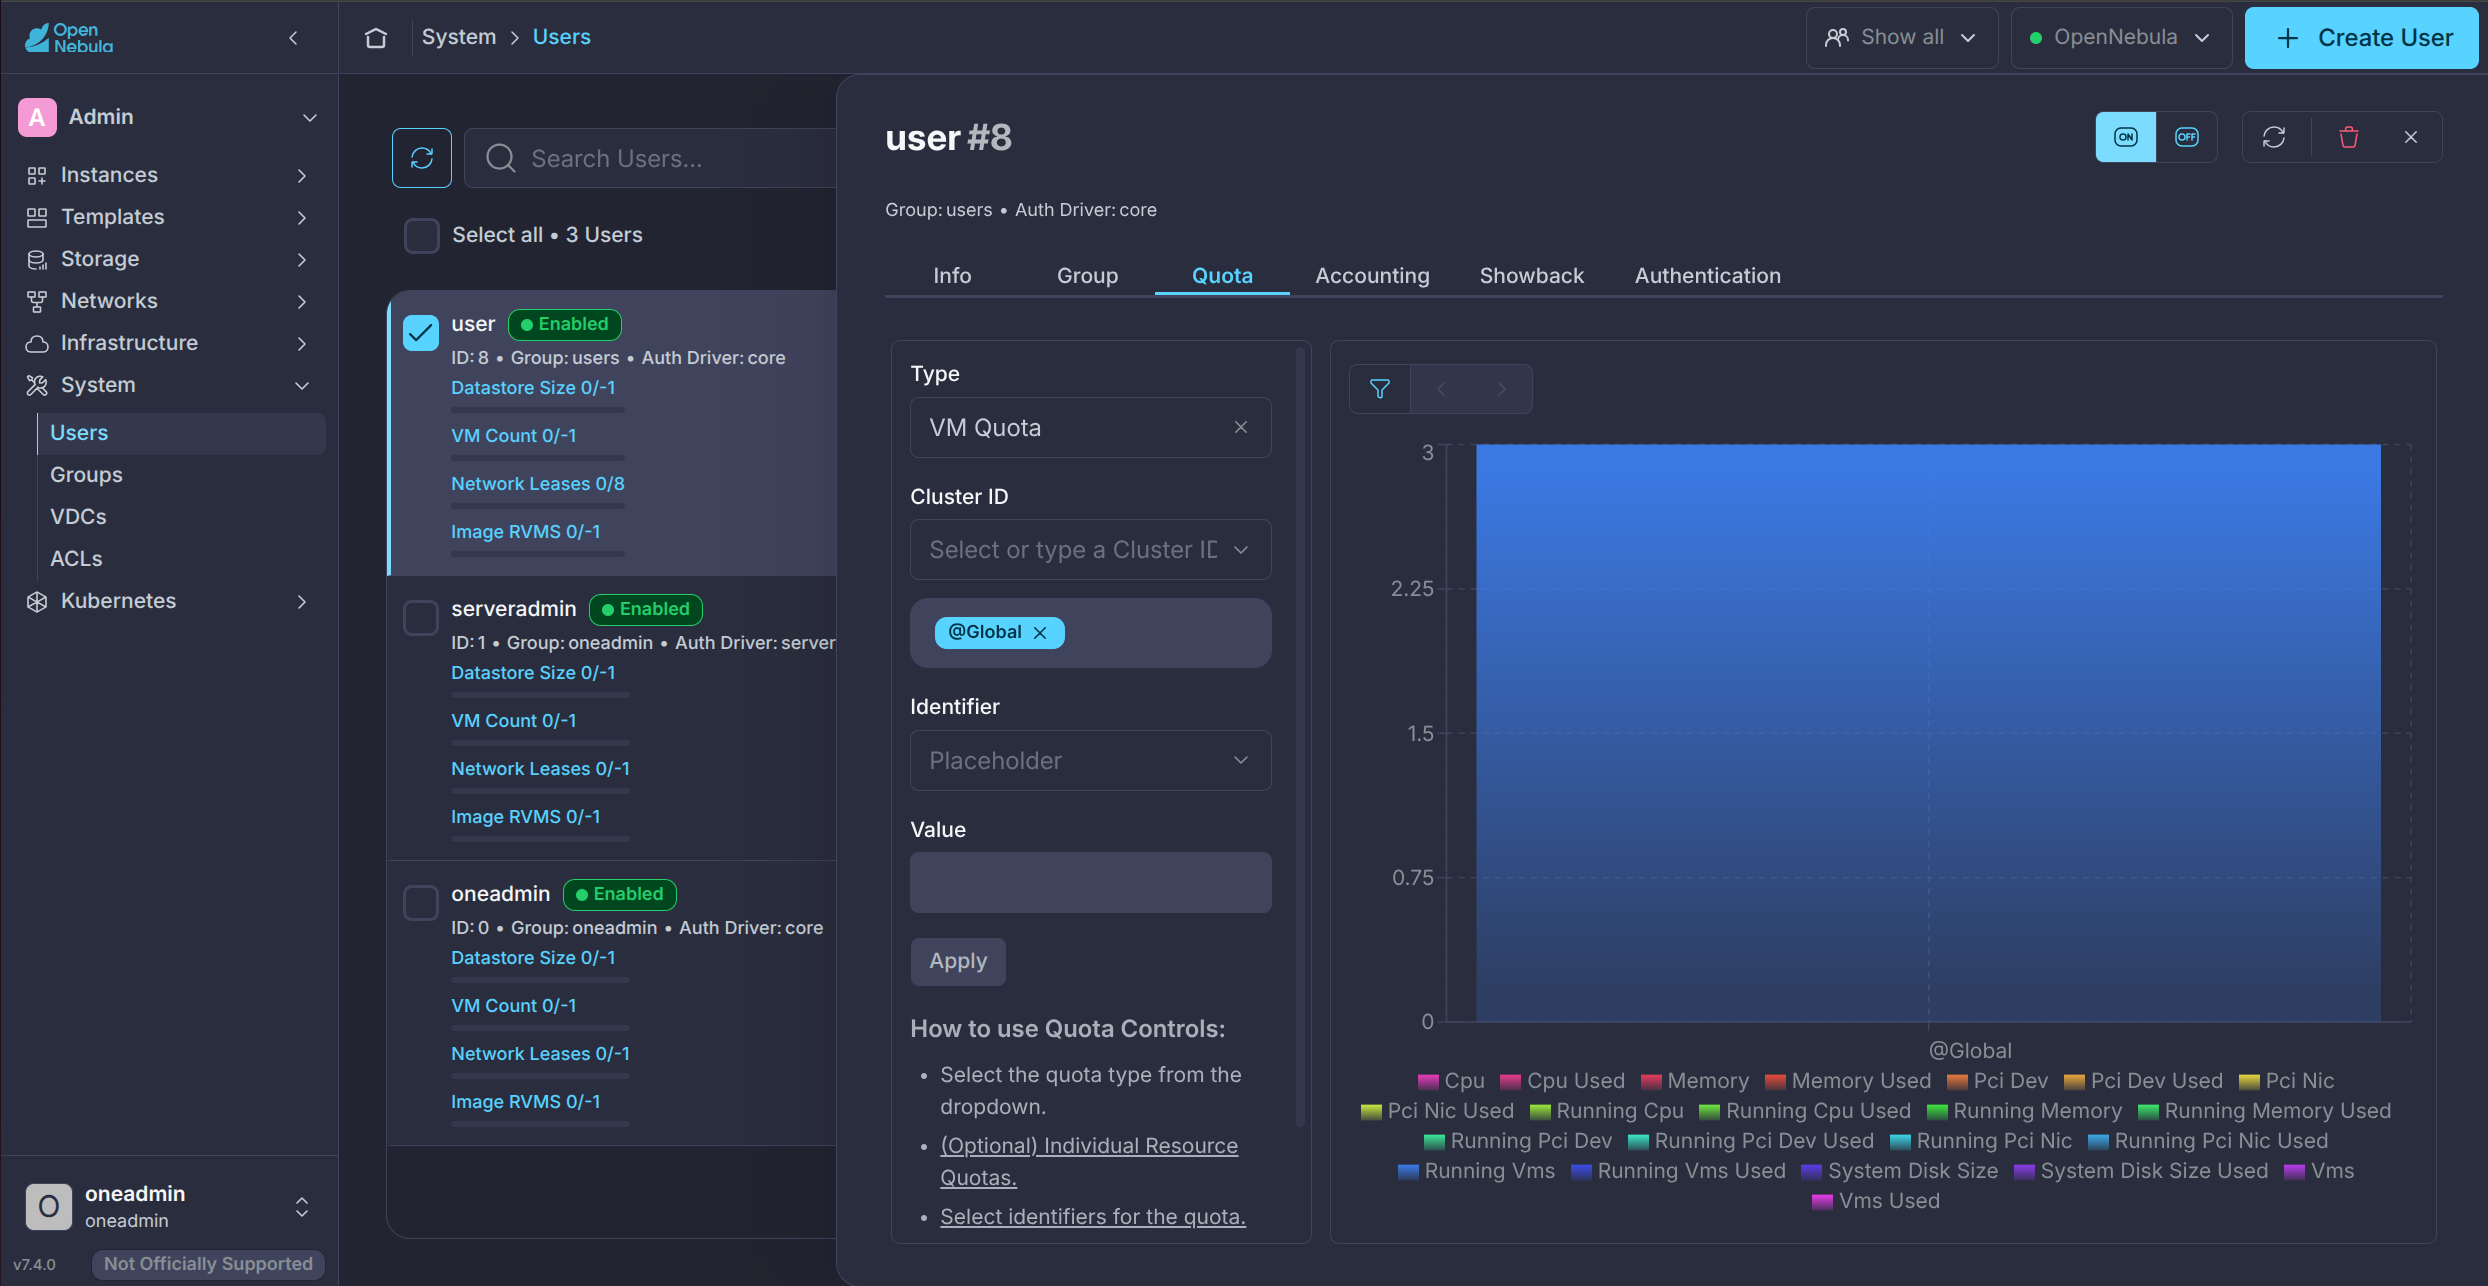Click the Admin avatar icon
This screenshot has height=1286, width=2488.
click(37, 117)
